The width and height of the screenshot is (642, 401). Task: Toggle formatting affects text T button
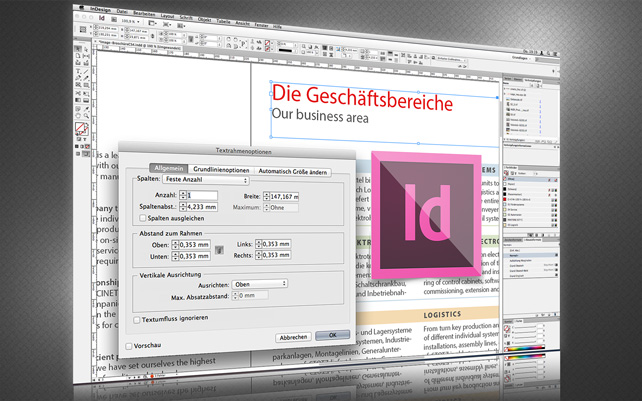coord(85,139)
